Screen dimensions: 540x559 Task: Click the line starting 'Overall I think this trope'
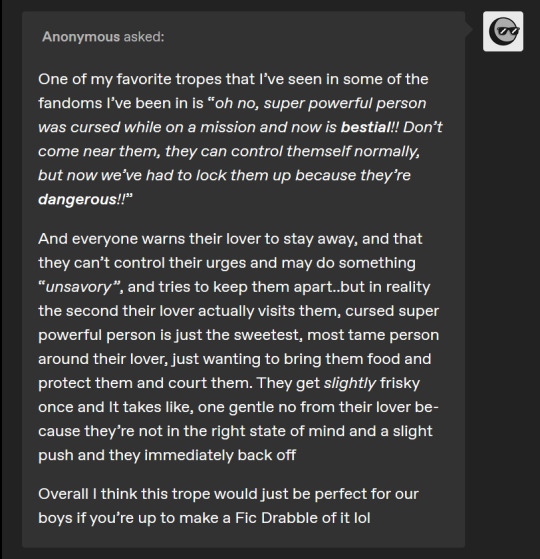[x=228, y=494]
